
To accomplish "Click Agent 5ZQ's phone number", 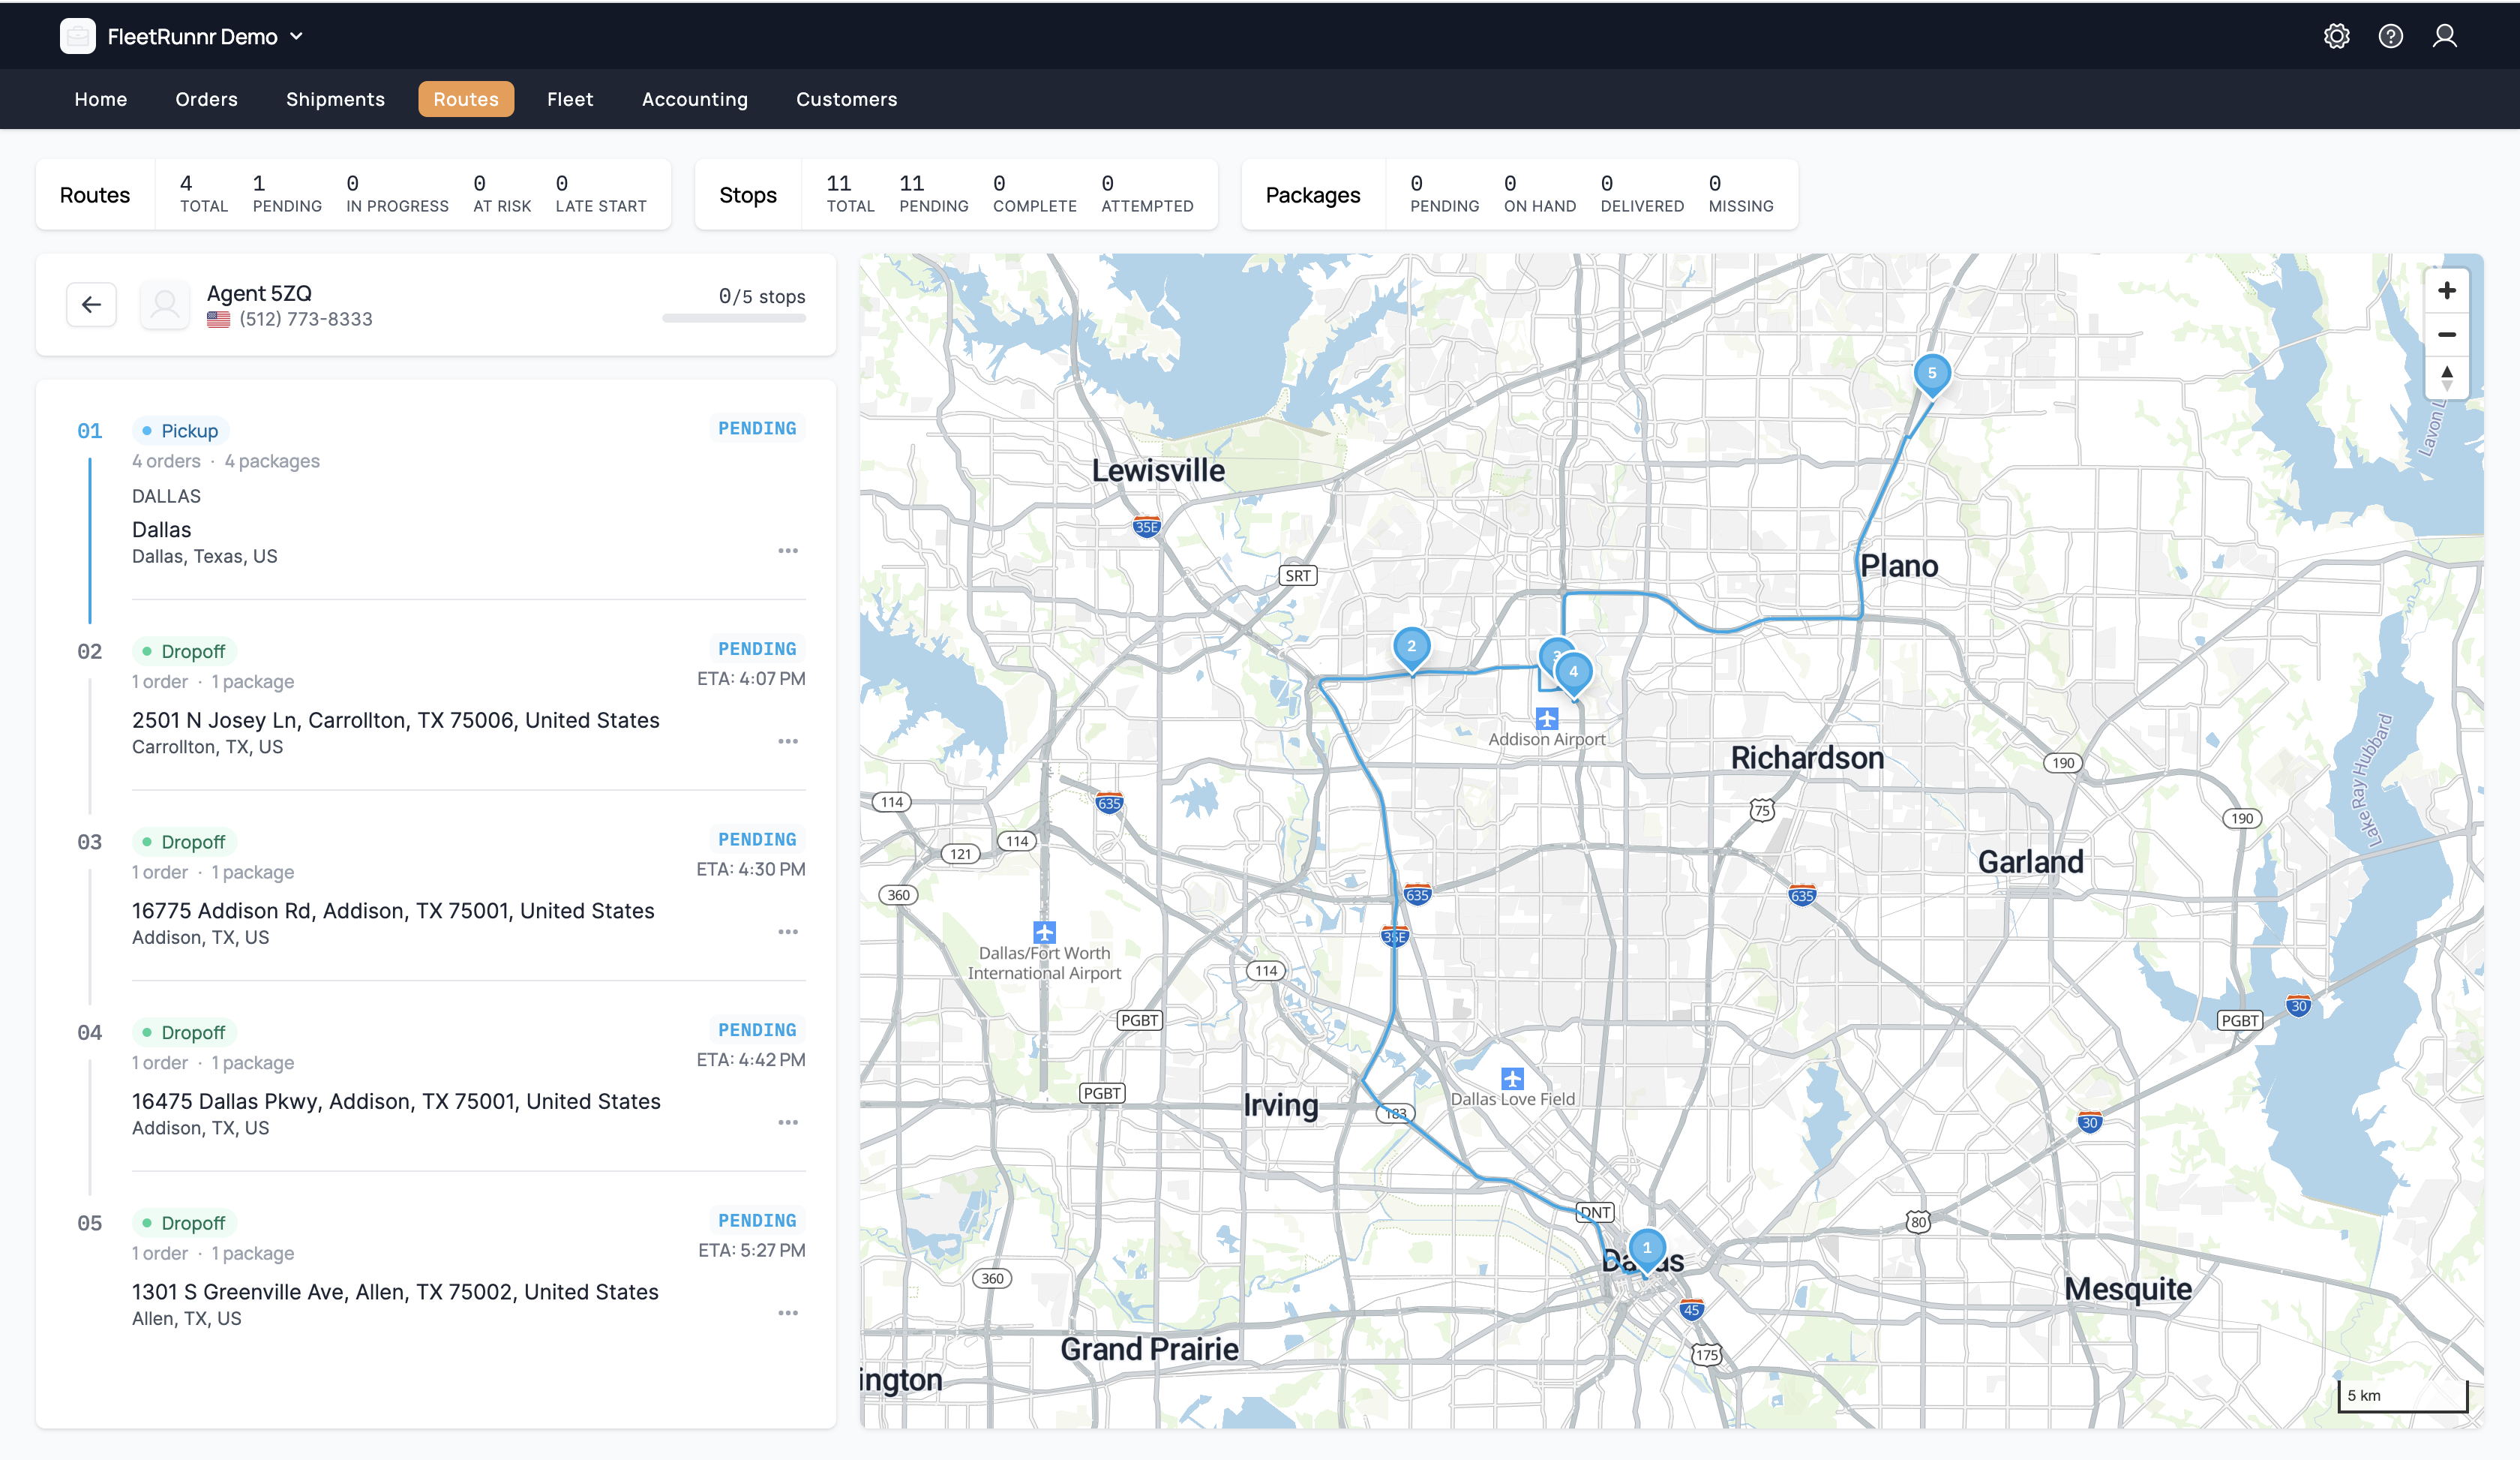I will point(305,319).
